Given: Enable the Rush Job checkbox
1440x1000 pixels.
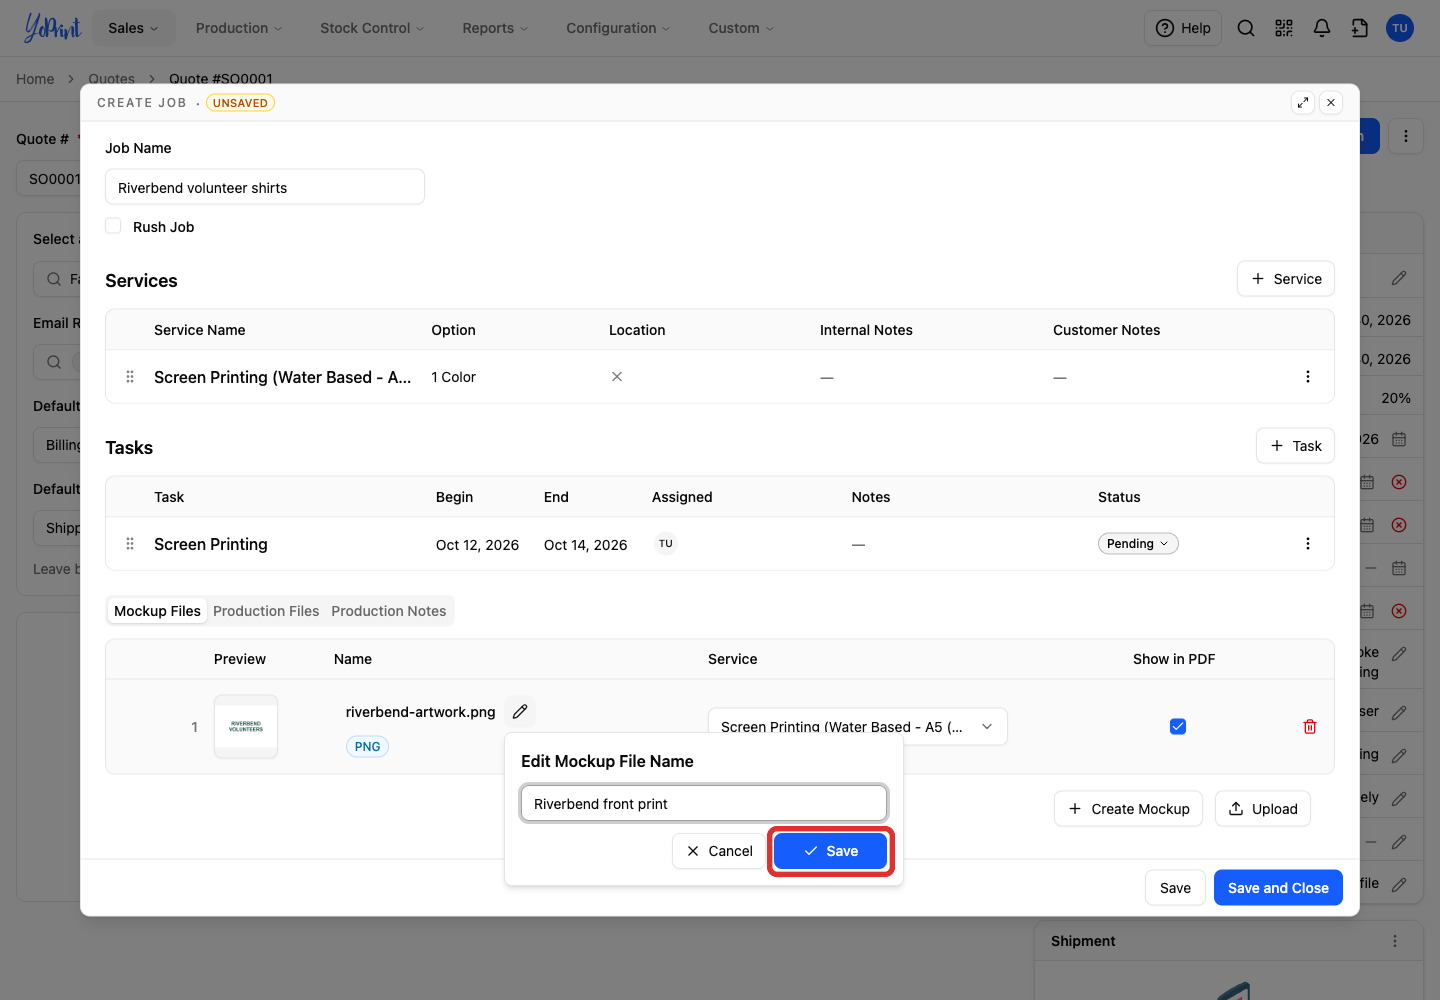Looking at the screenshot, I should click(113, 226).
